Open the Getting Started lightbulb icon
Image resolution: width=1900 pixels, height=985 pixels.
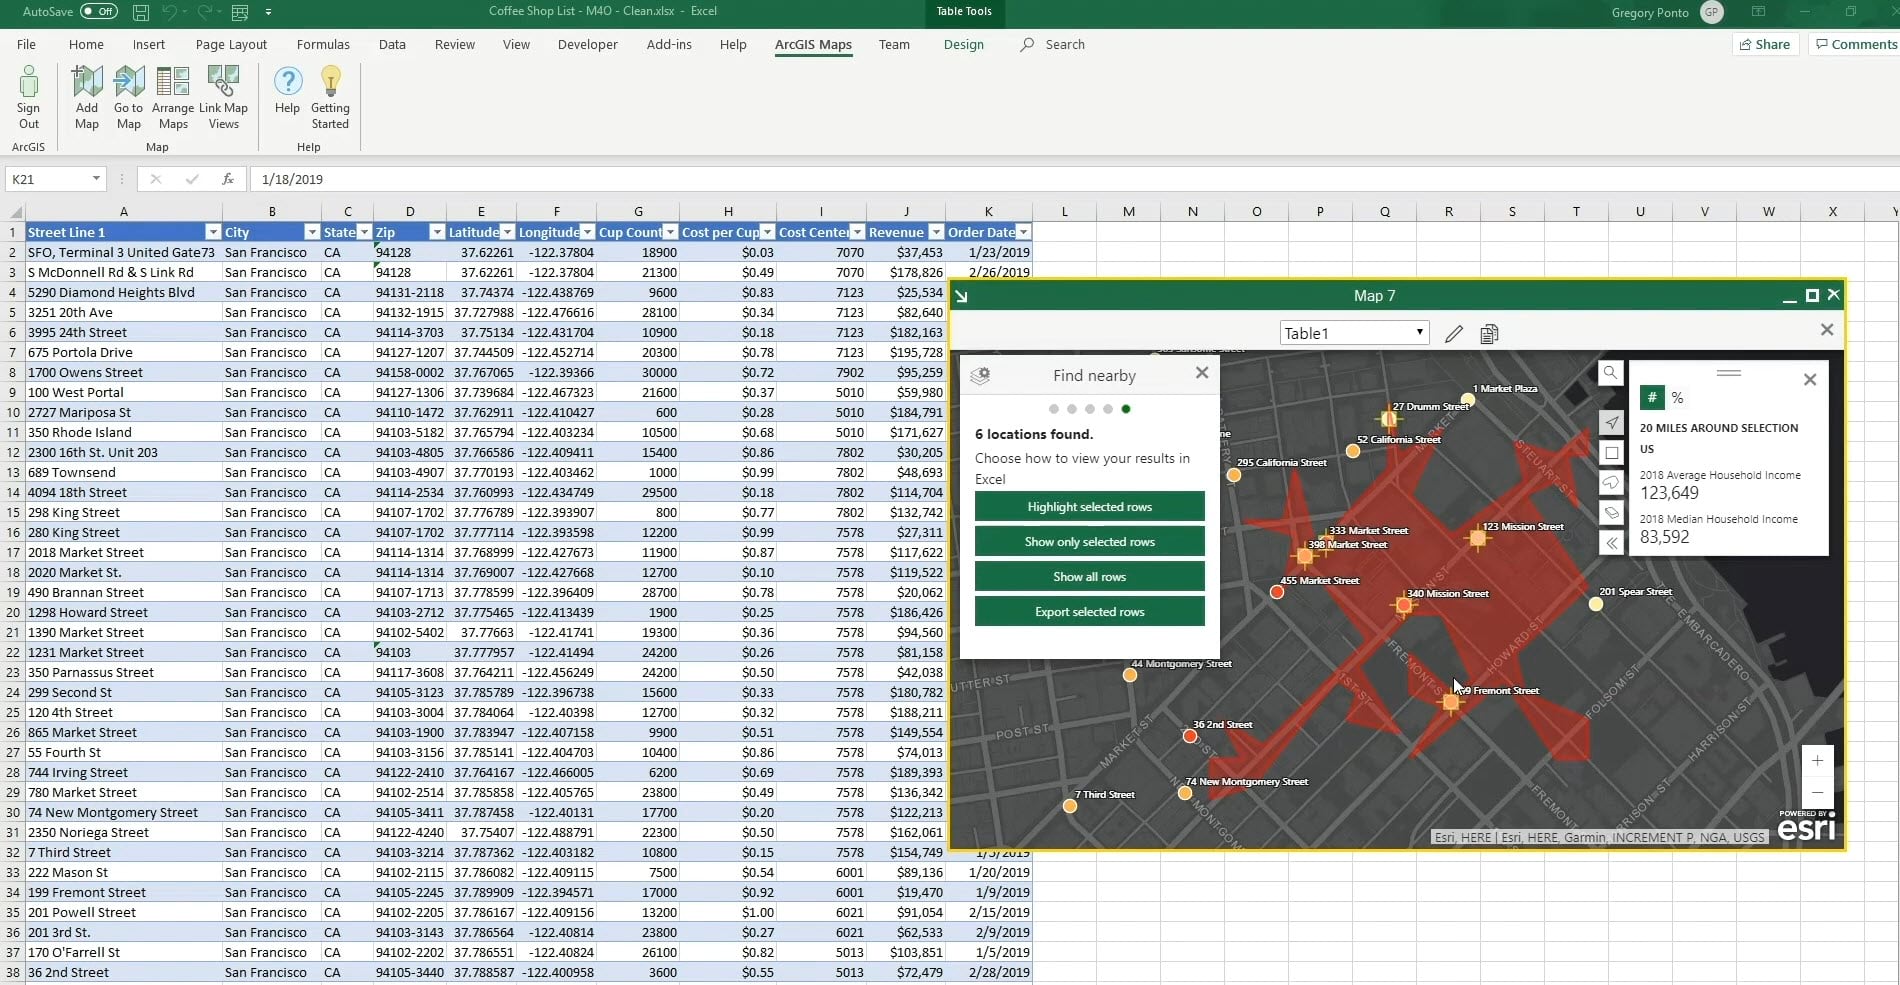pos(330,97)
